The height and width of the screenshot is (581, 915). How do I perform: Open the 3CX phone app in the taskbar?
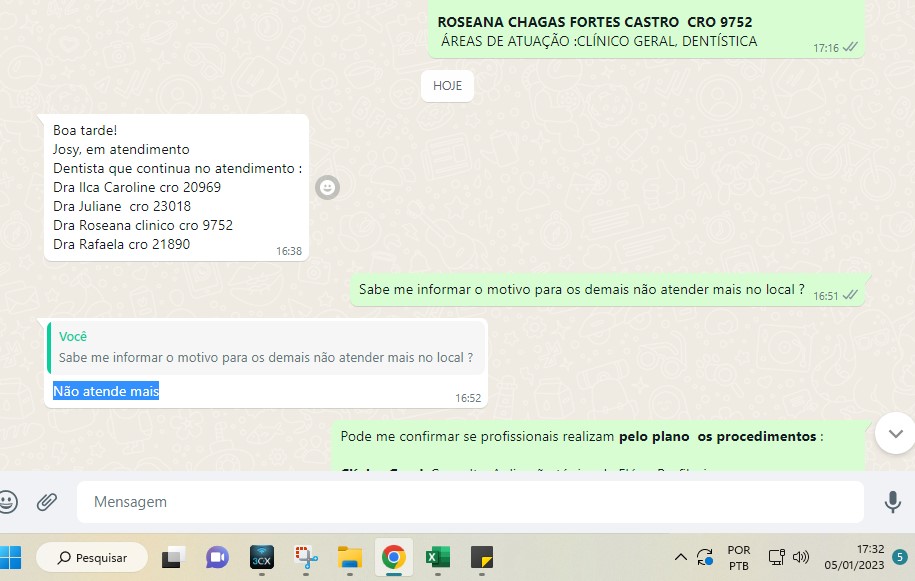point(261,557)
